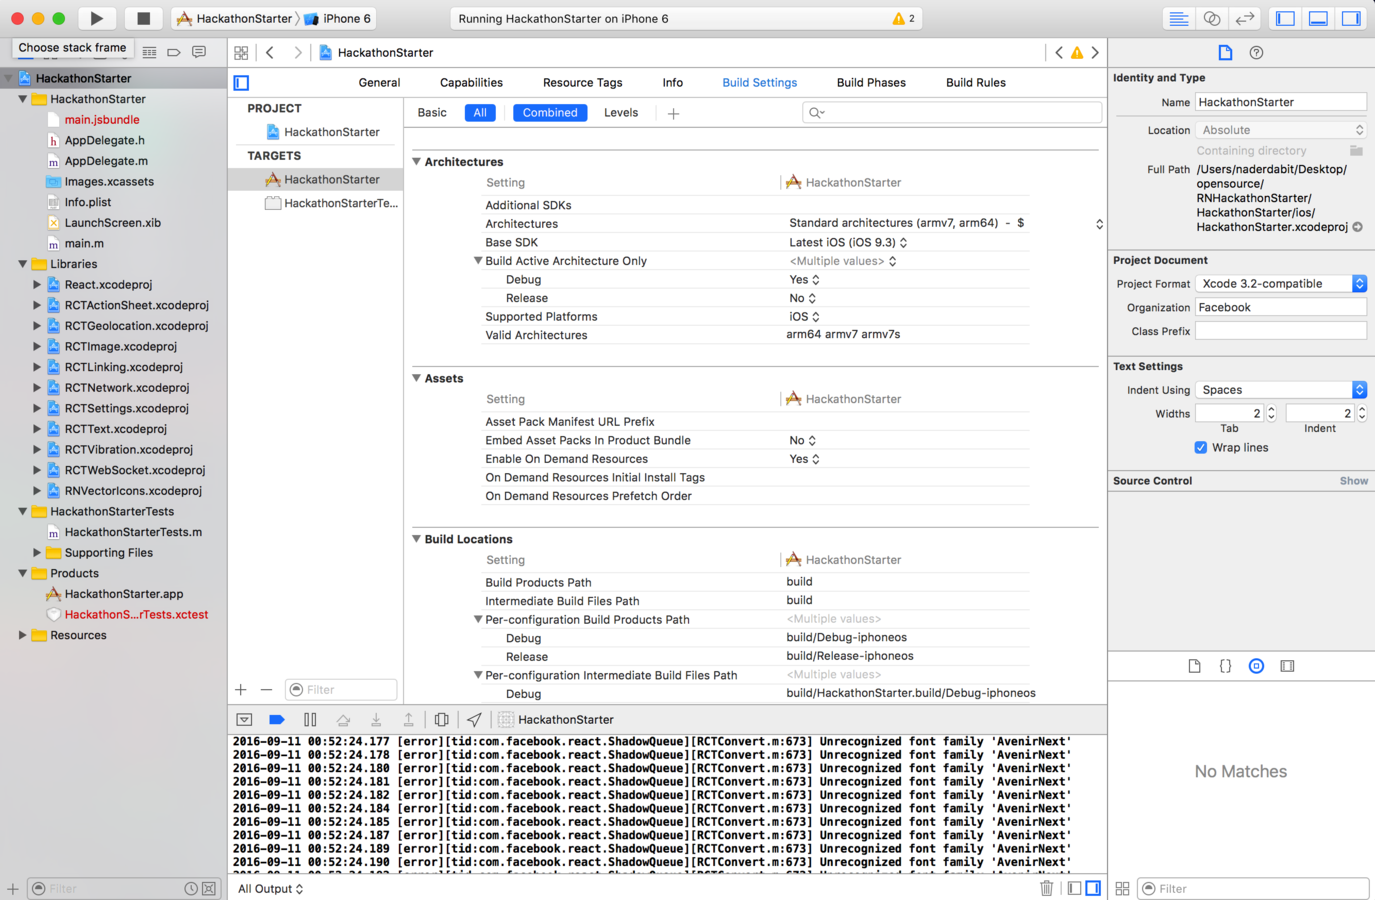1375x900 pixels.
Task: Collapse the Build Locations section
Action: (x=417, y=539)
